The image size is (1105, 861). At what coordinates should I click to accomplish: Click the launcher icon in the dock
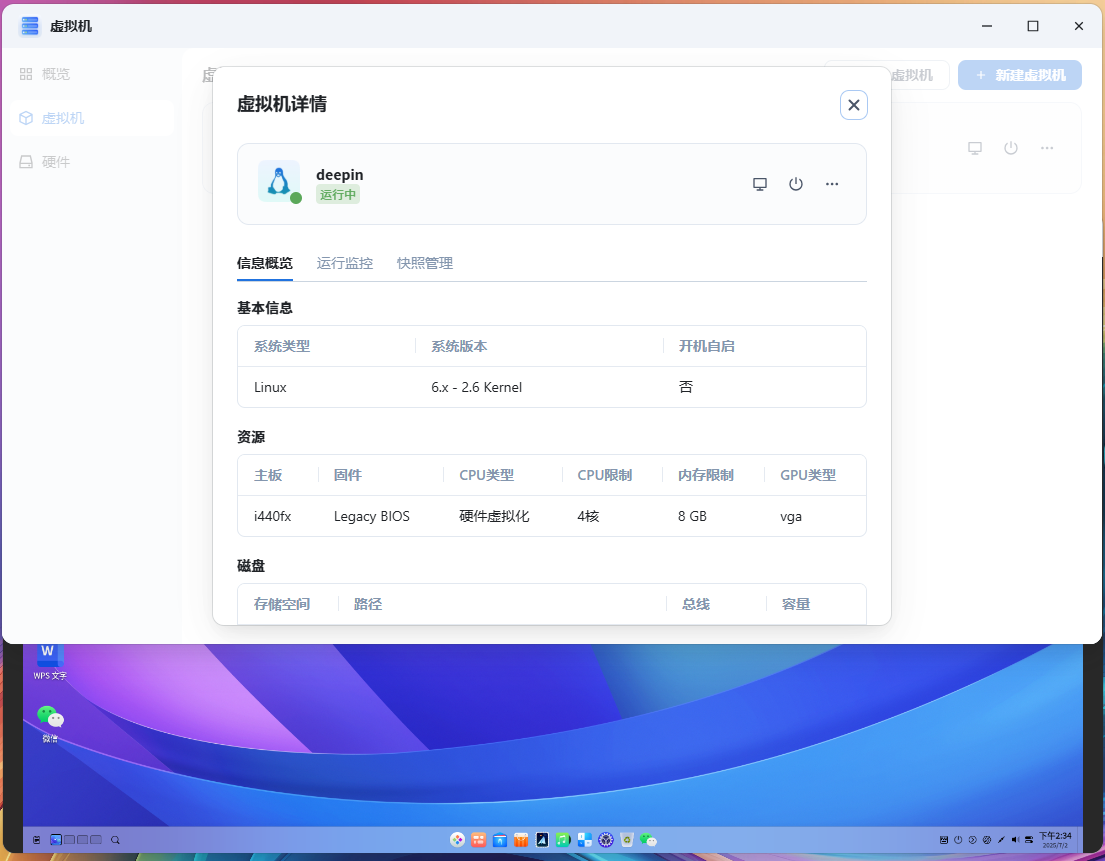pyautogui.click(x=457, y=840)
